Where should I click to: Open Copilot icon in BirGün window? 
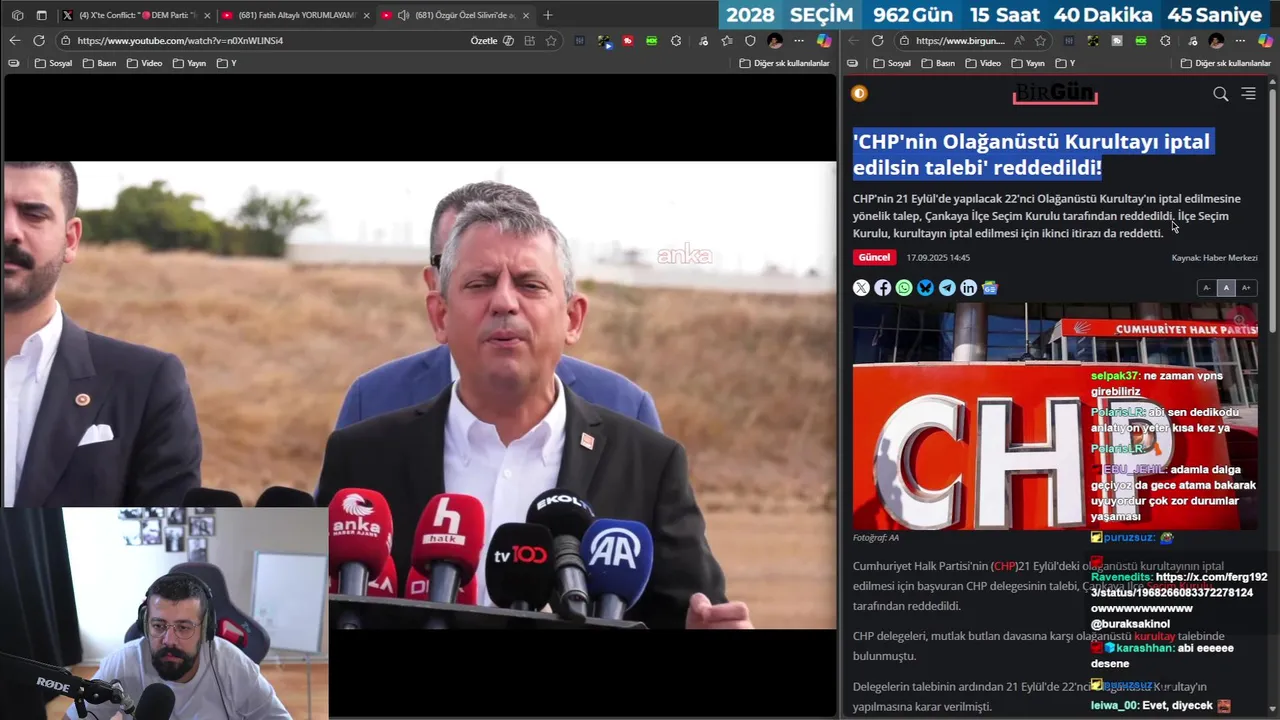[1267, 41]
